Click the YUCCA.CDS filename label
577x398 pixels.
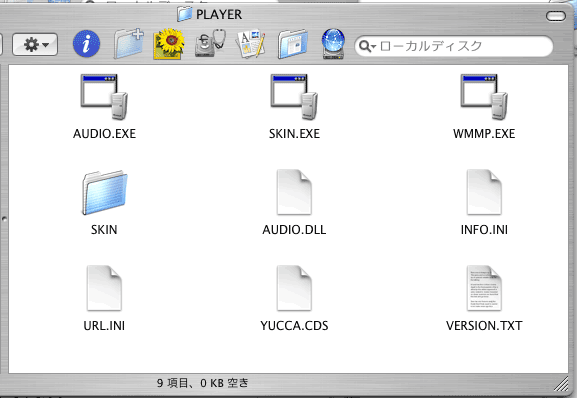click(294, 326)
